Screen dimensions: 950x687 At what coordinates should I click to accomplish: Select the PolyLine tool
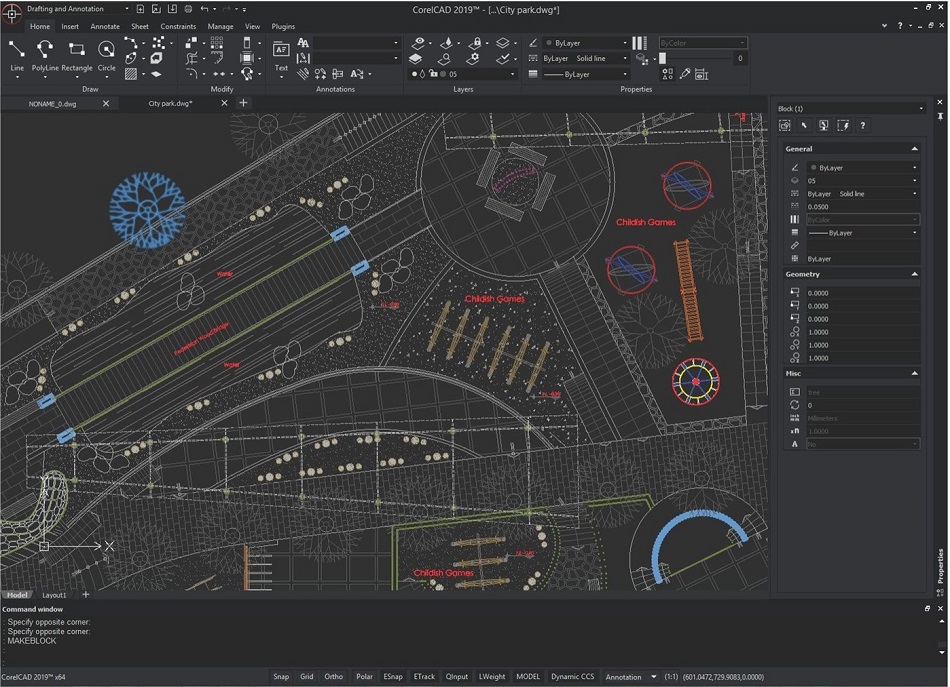[45, 56]
